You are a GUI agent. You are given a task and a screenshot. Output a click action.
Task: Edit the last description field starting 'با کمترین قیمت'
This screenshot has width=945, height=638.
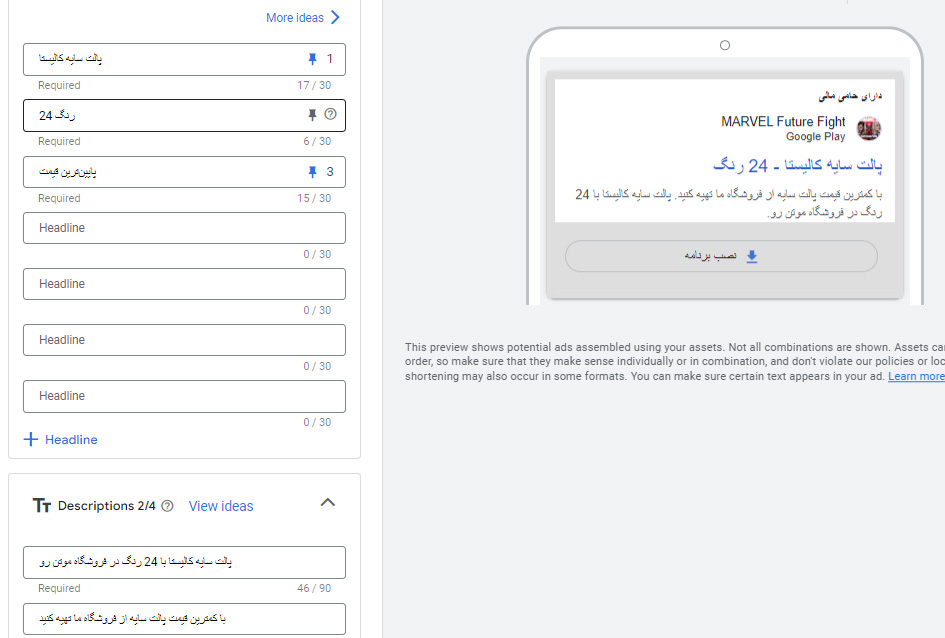(184, 619)
